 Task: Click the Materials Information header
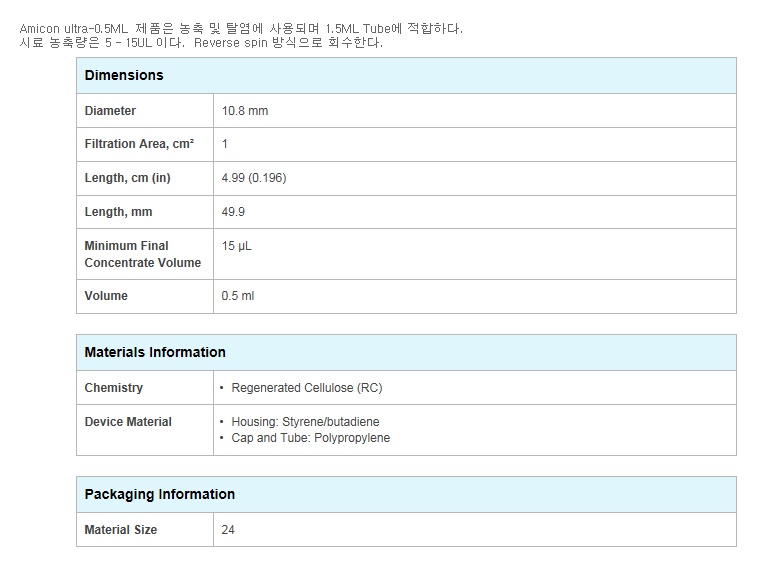[406, 352]
